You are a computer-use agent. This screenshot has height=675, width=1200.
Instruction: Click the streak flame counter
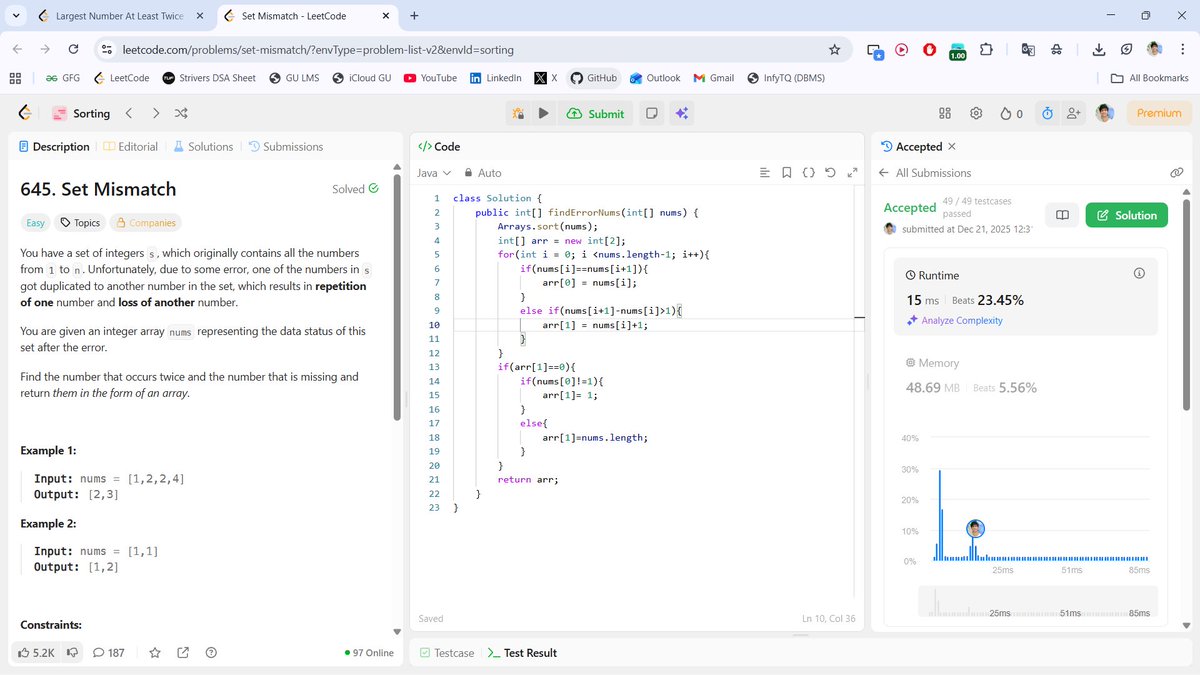point(1011,113)
